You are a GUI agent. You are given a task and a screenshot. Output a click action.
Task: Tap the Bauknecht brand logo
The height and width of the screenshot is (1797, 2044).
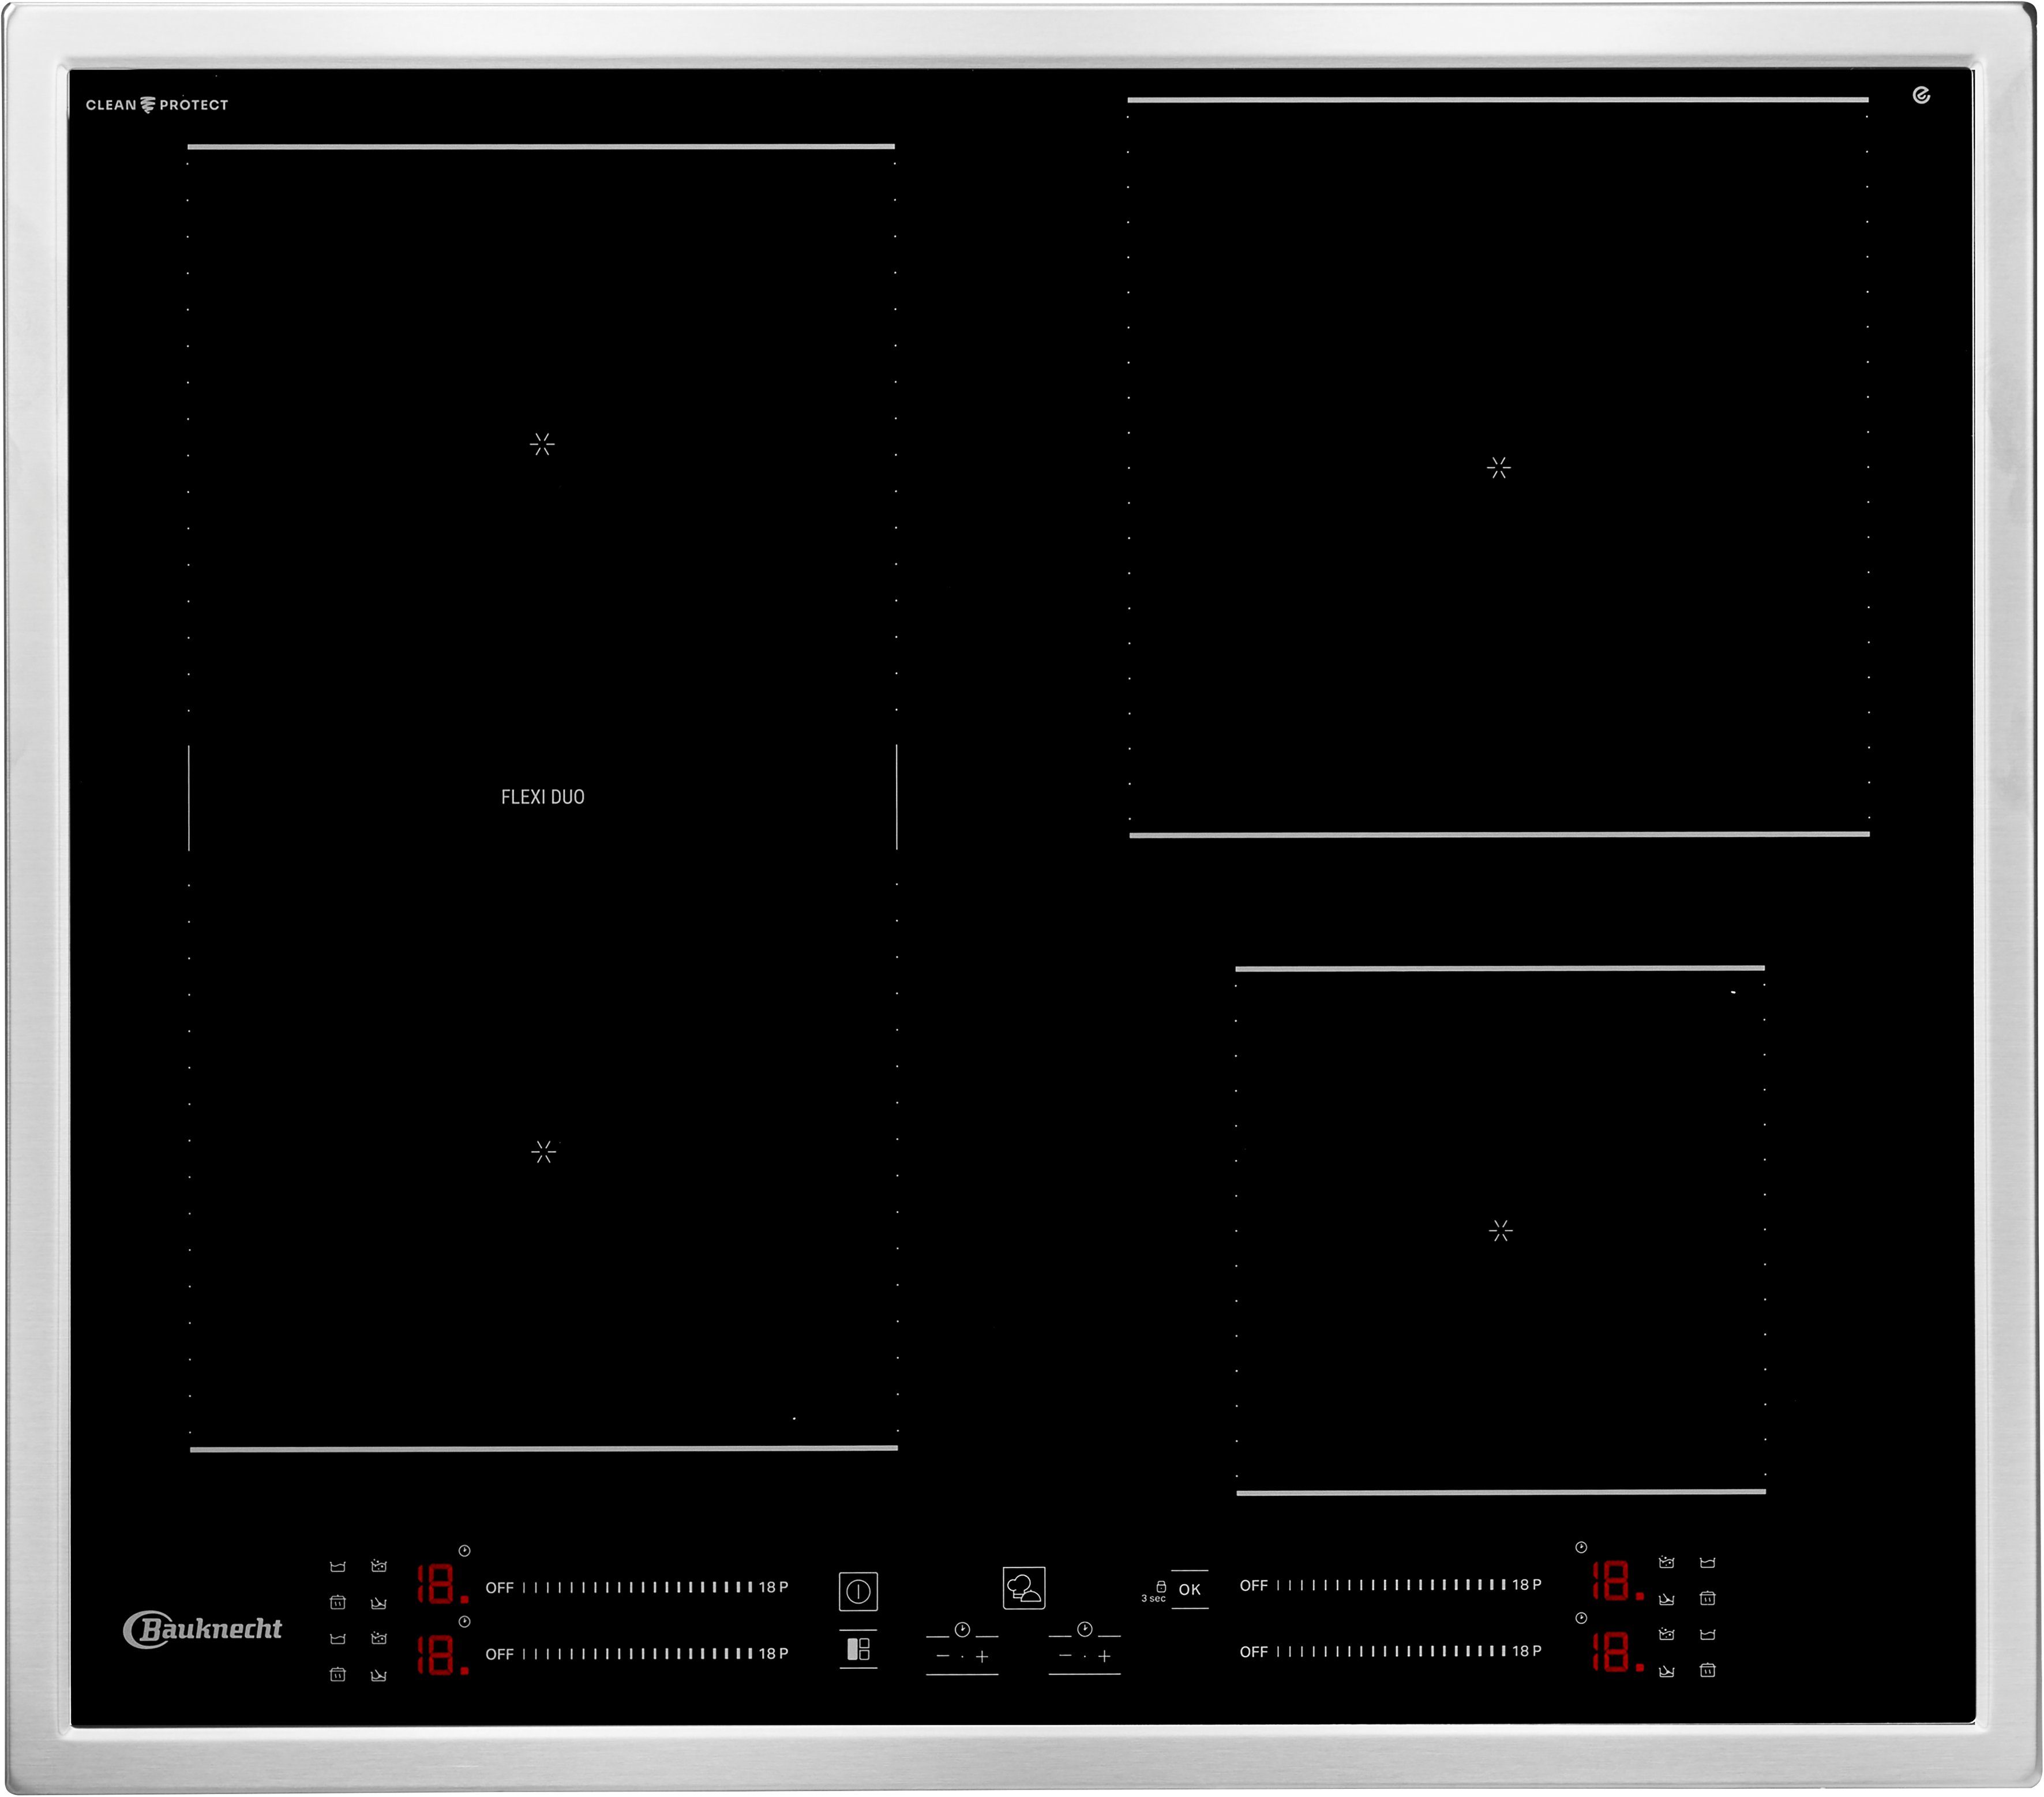point(203,1629)
